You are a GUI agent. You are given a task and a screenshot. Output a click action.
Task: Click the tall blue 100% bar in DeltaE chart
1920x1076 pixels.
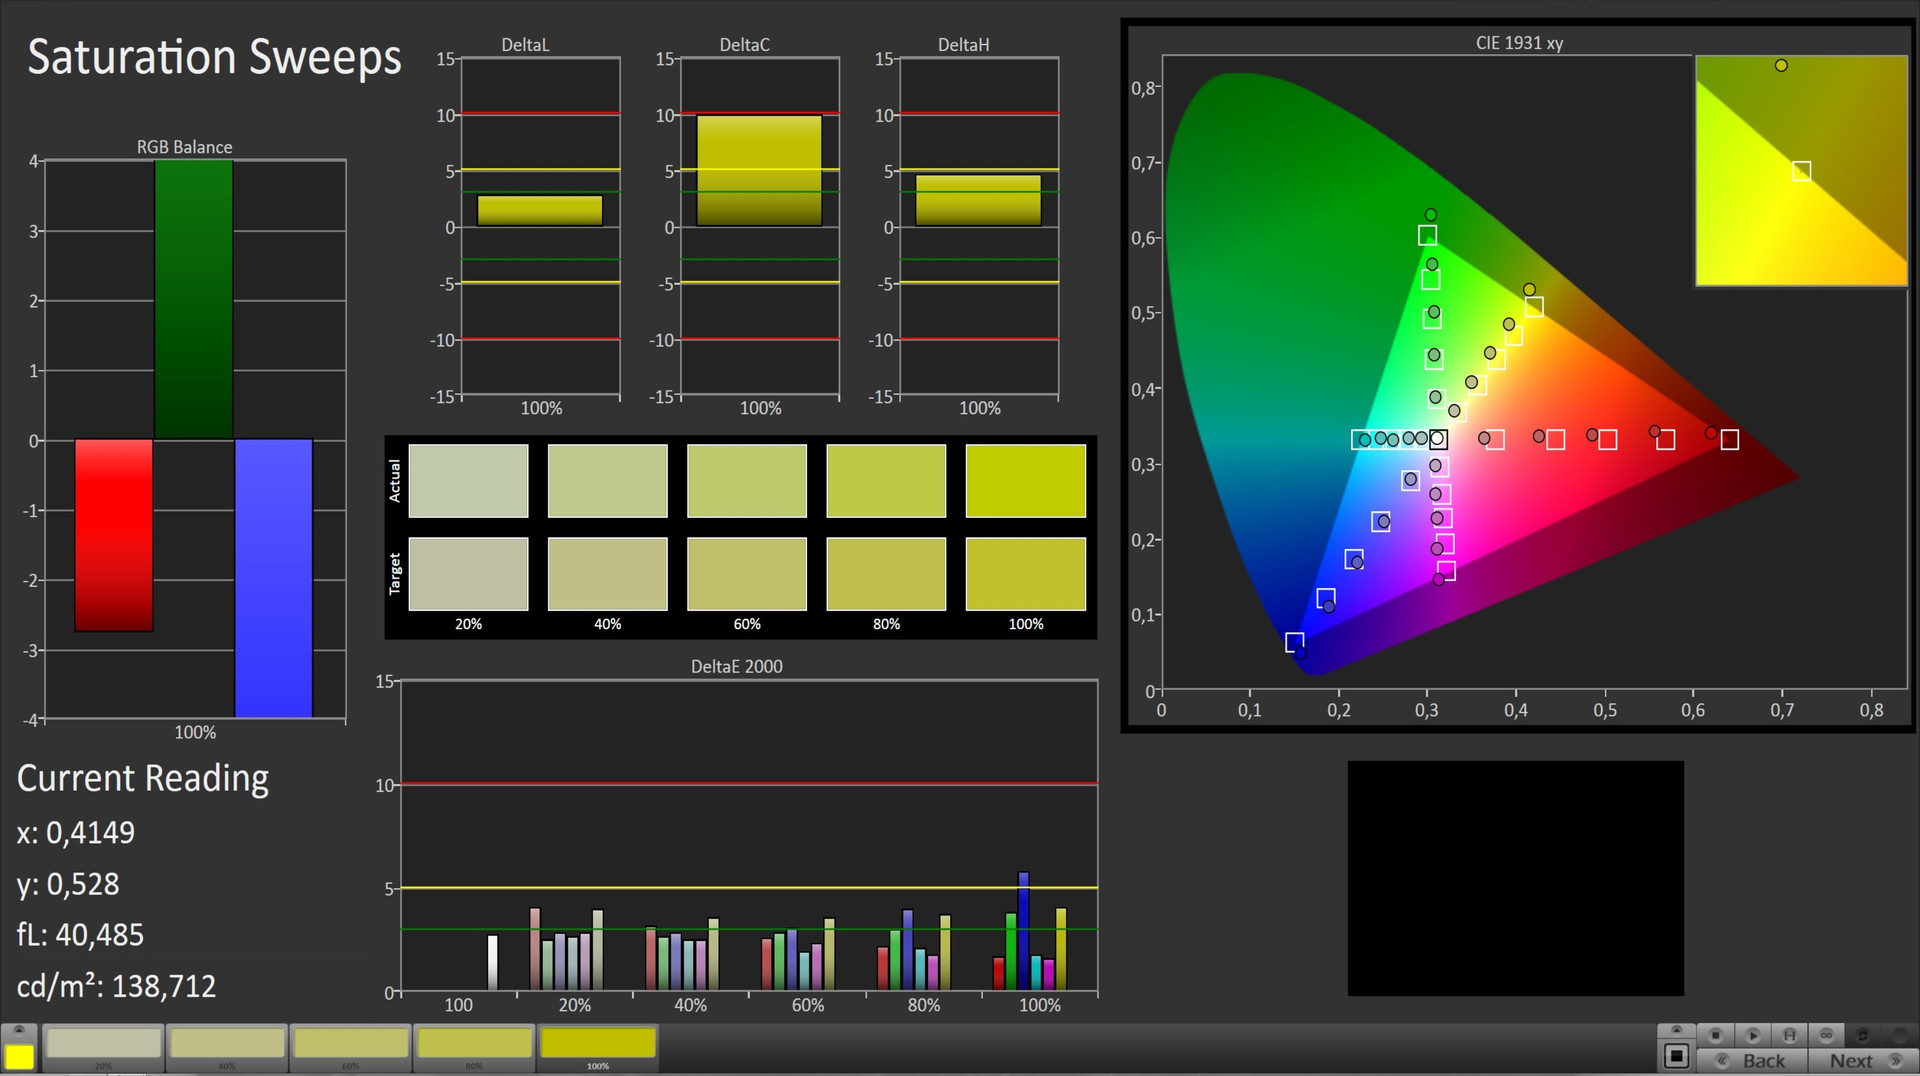1023,931
